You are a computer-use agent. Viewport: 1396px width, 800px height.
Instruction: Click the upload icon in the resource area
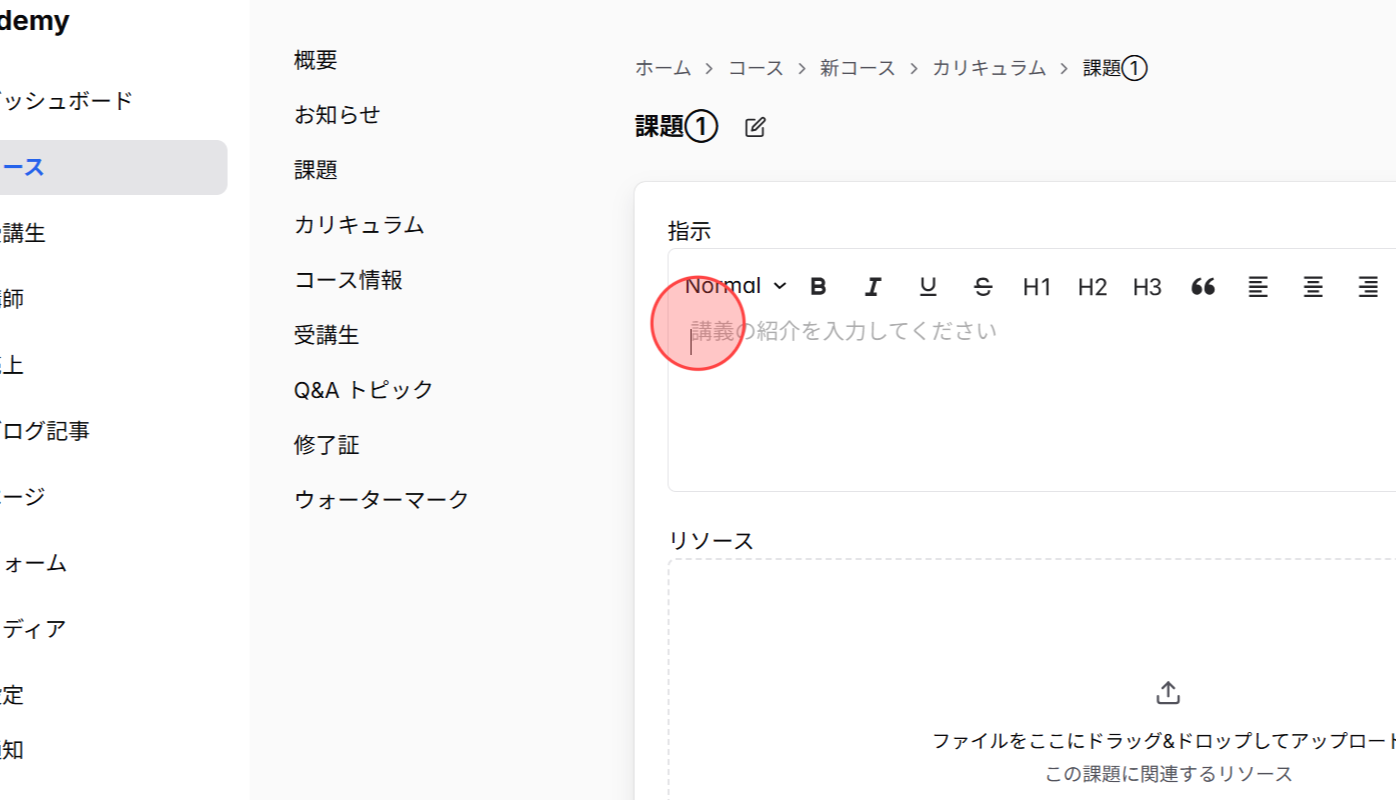1167,691
